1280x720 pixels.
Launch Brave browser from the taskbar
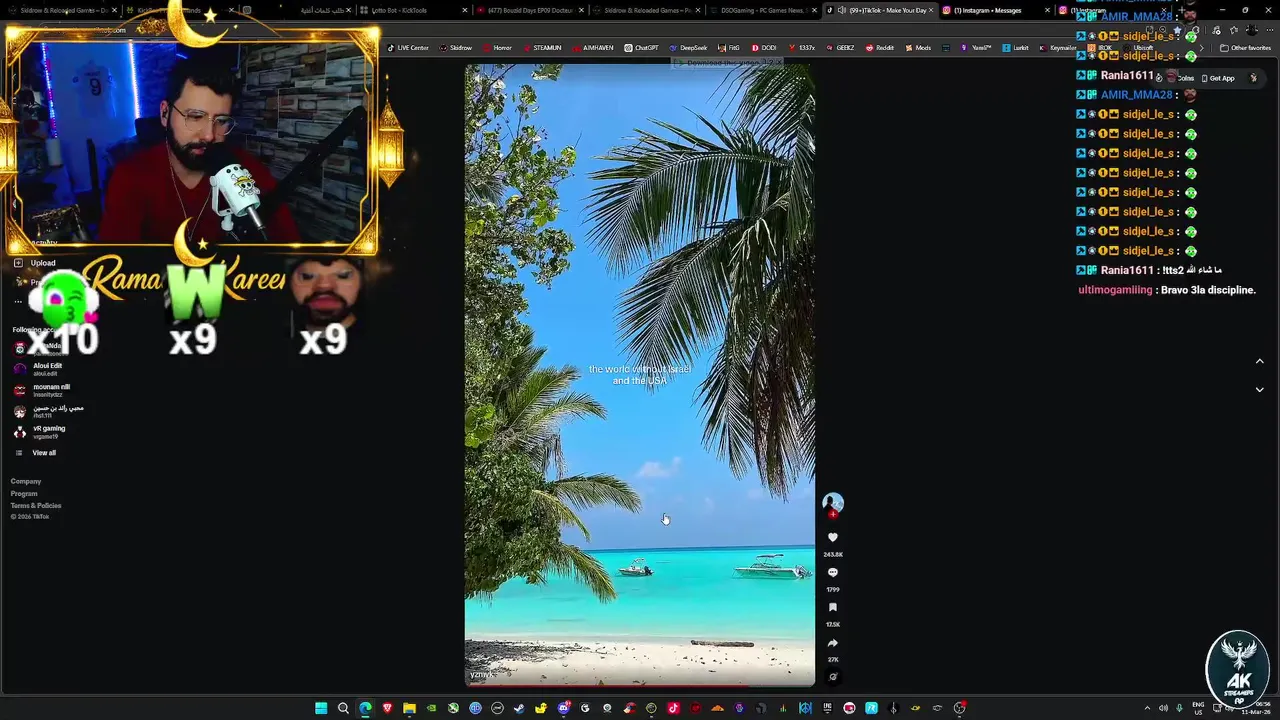click(x=387, y=708)
